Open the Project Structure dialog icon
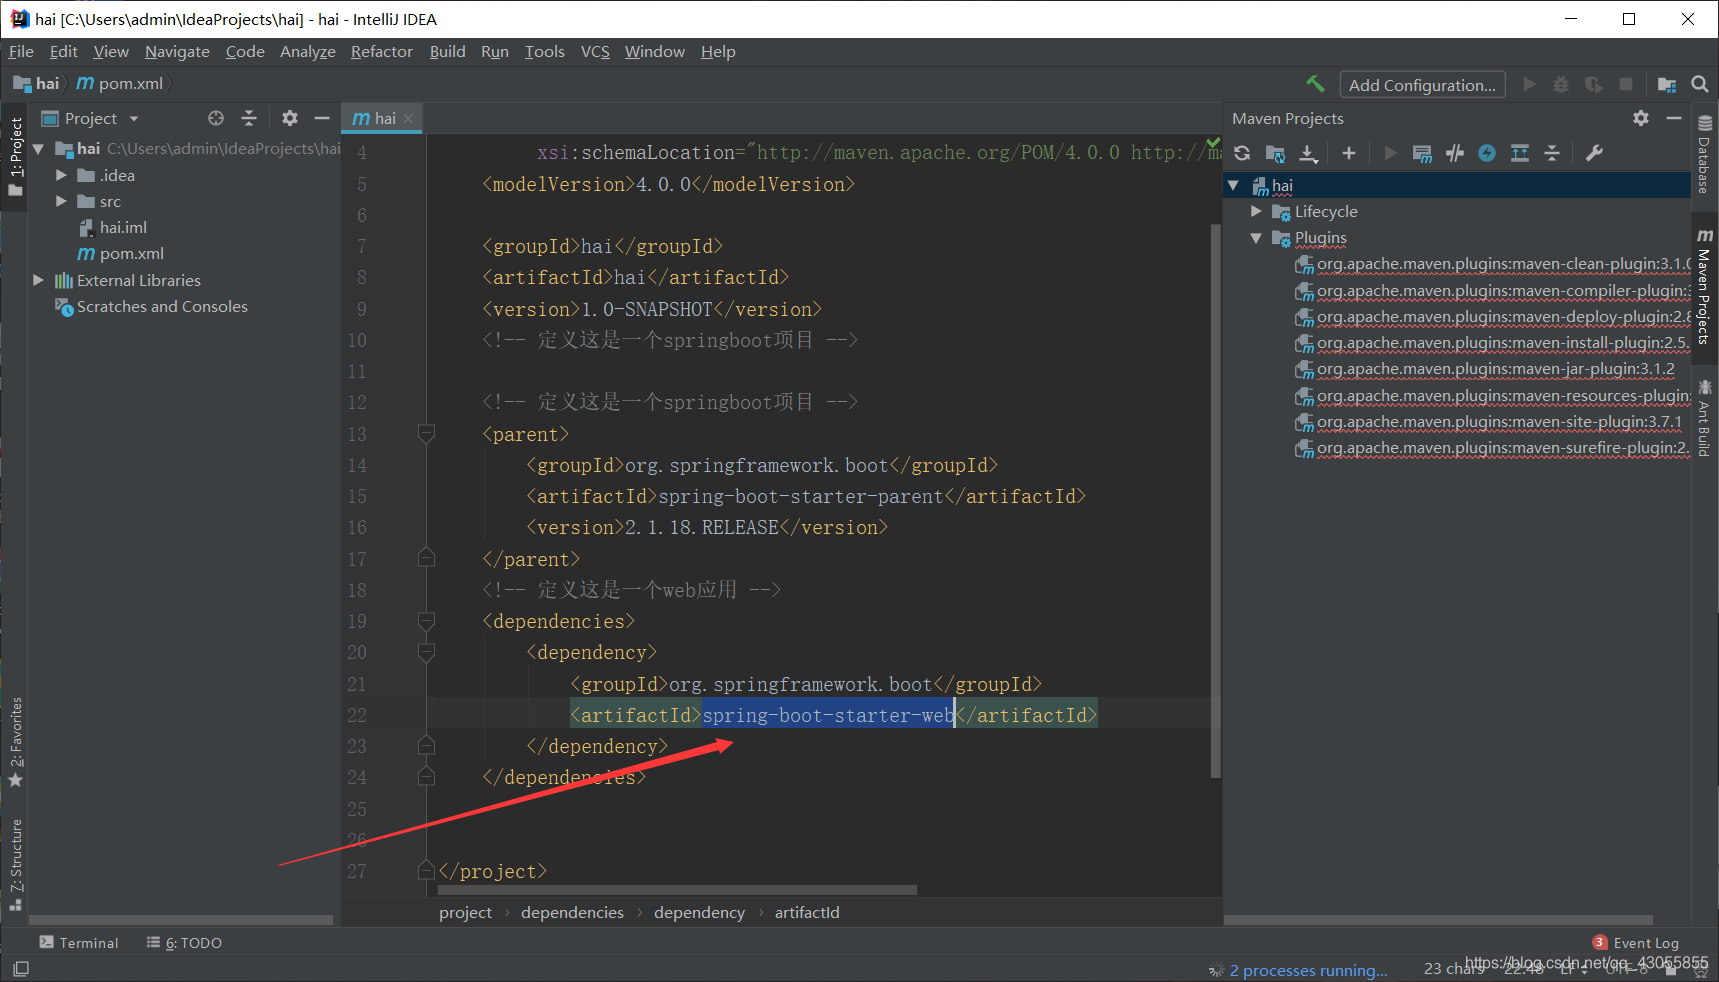Screen dimensions: 1719x982 click(x=1667, y=85)
